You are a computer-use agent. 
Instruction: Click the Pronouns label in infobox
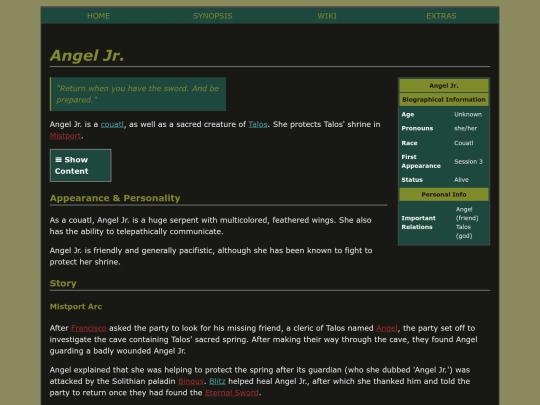coord(417,128)
